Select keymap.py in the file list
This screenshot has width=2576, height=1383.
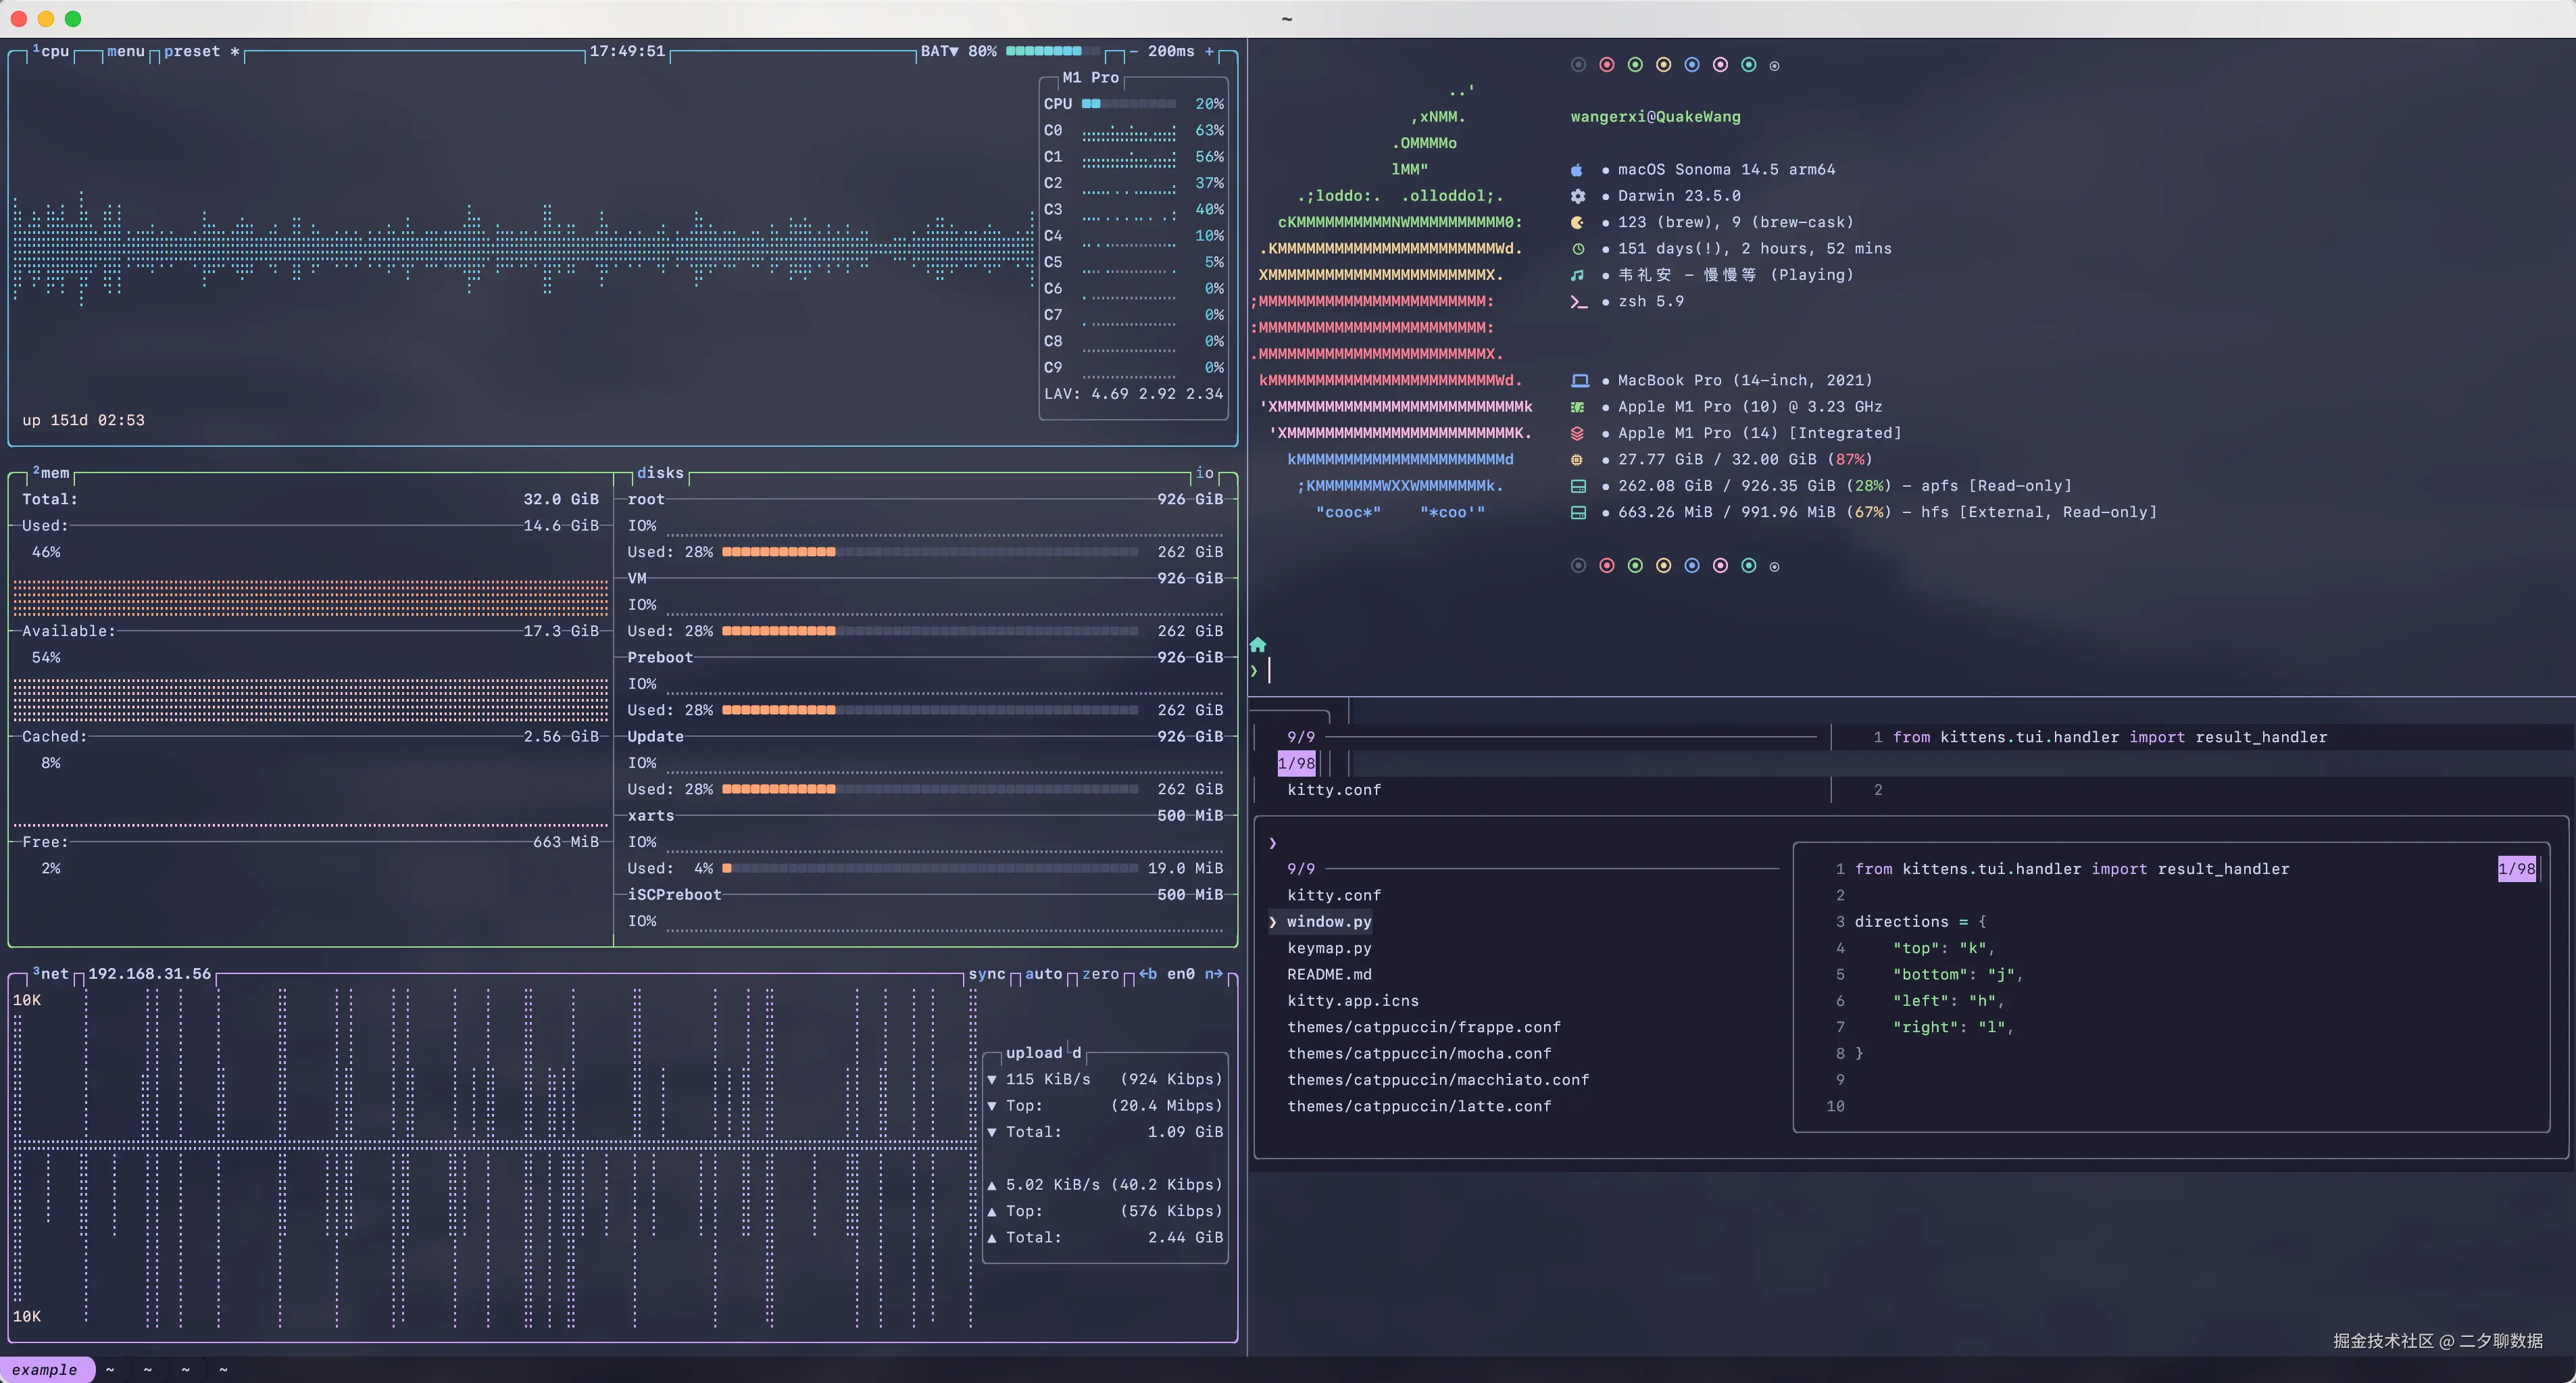pos(1328,948)
